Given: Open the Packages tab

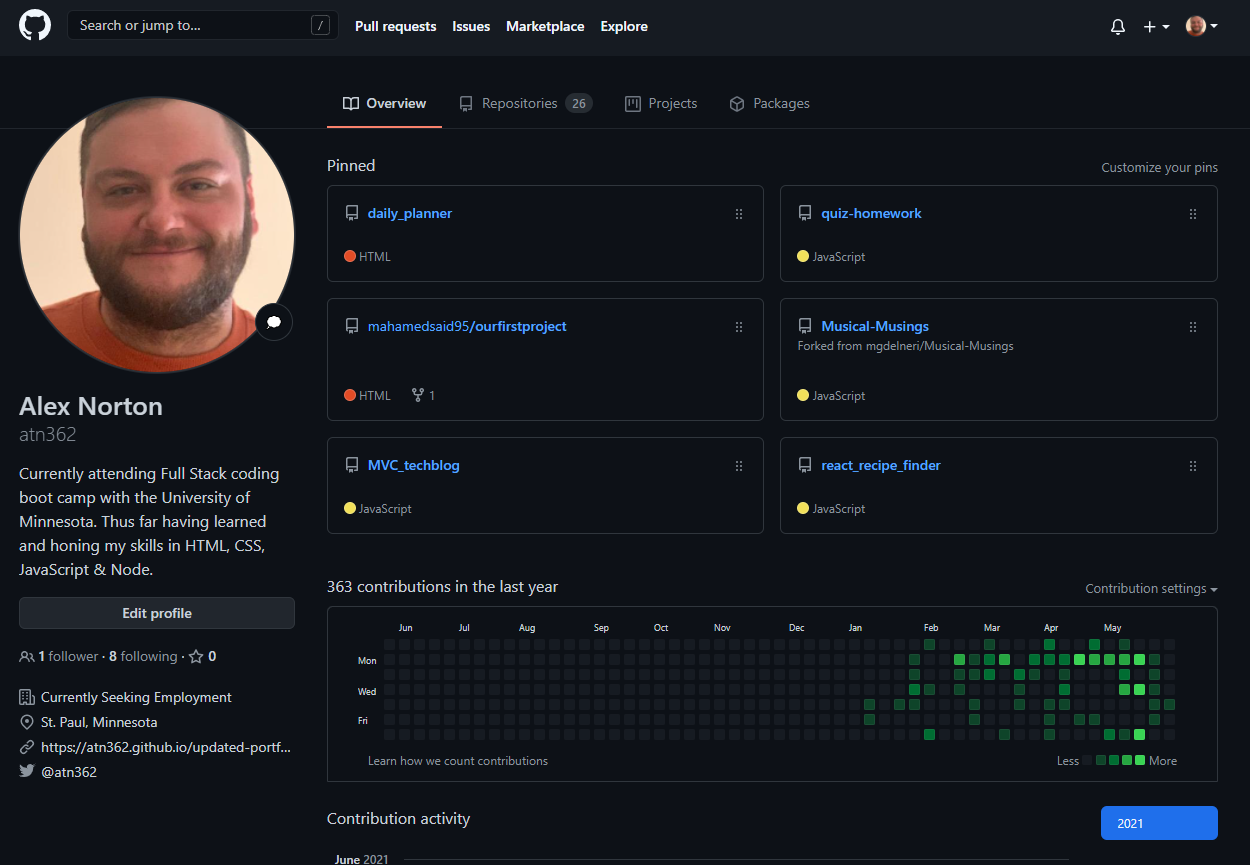Looking at the screenshot, I should (x=770, y=103).
